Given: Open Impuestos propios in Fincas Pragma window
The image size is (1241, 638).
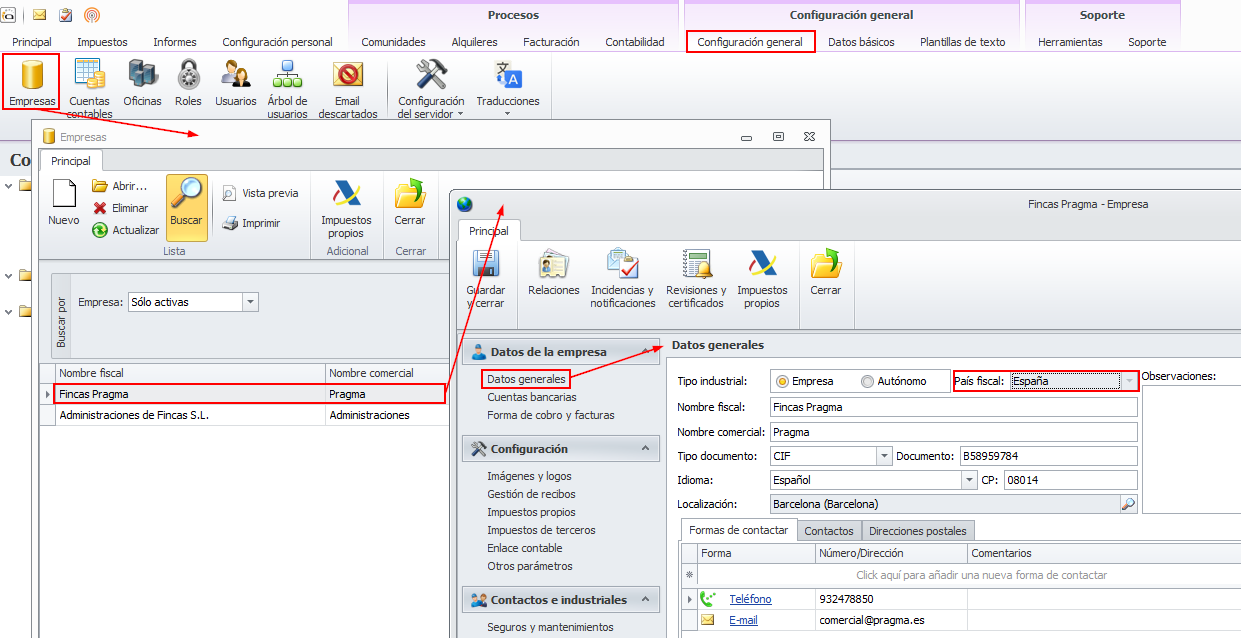Looking at the screenshot, I should [762, 278].
